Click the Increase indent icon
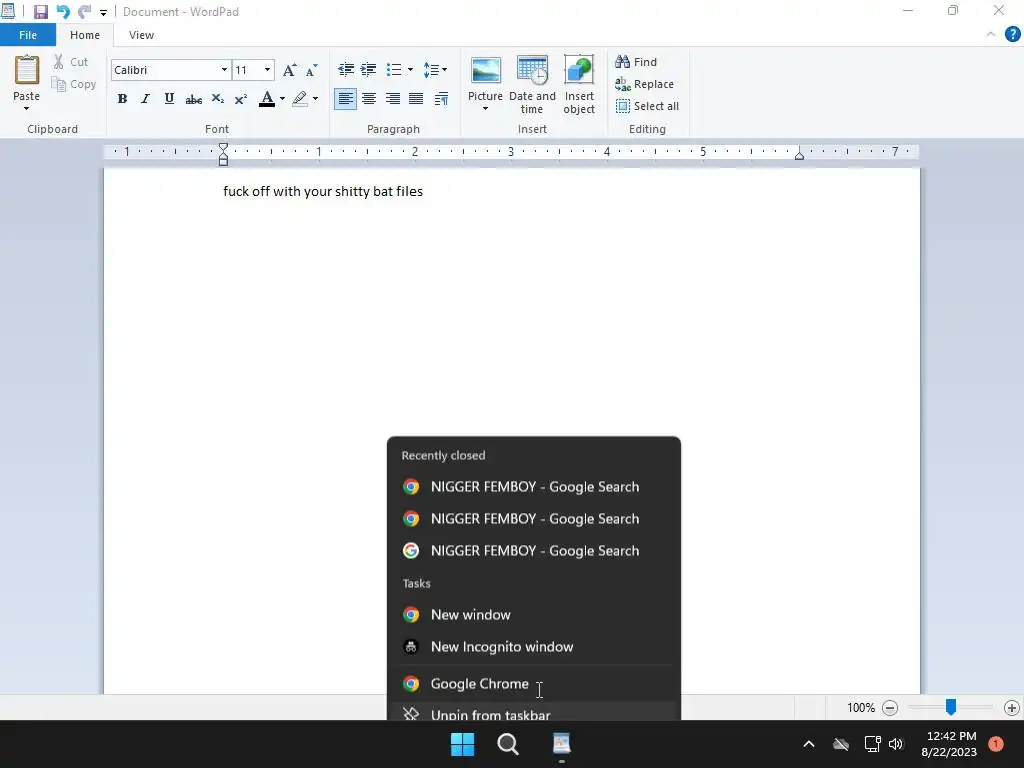The image size is (1024, 768). coord(368,69)
